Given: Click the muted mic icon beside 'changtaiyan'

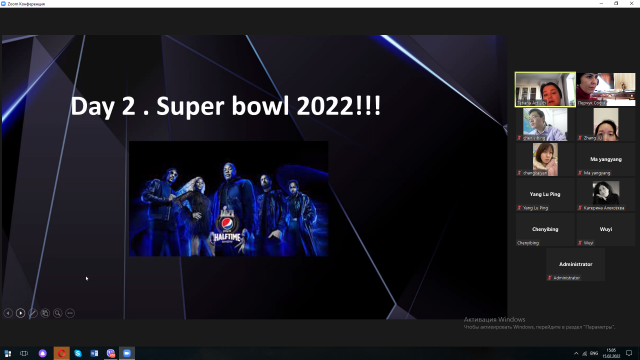Looking at the screenshot, I should pos(519,173).
